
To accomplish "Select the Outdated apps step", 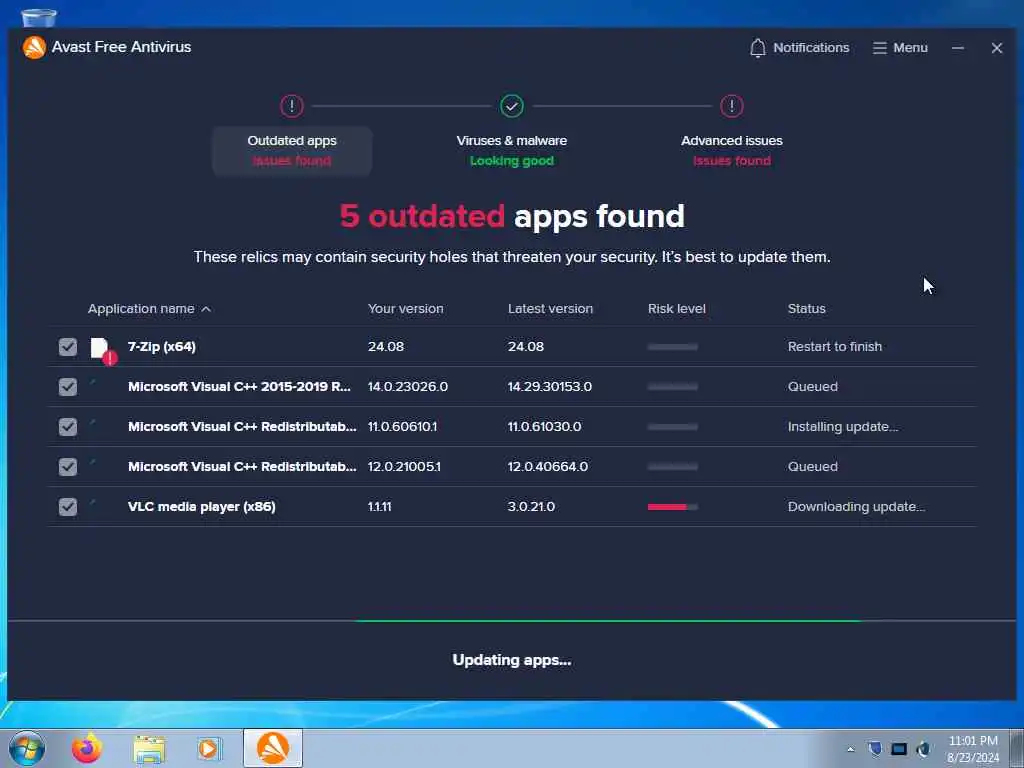I will 292,151.
